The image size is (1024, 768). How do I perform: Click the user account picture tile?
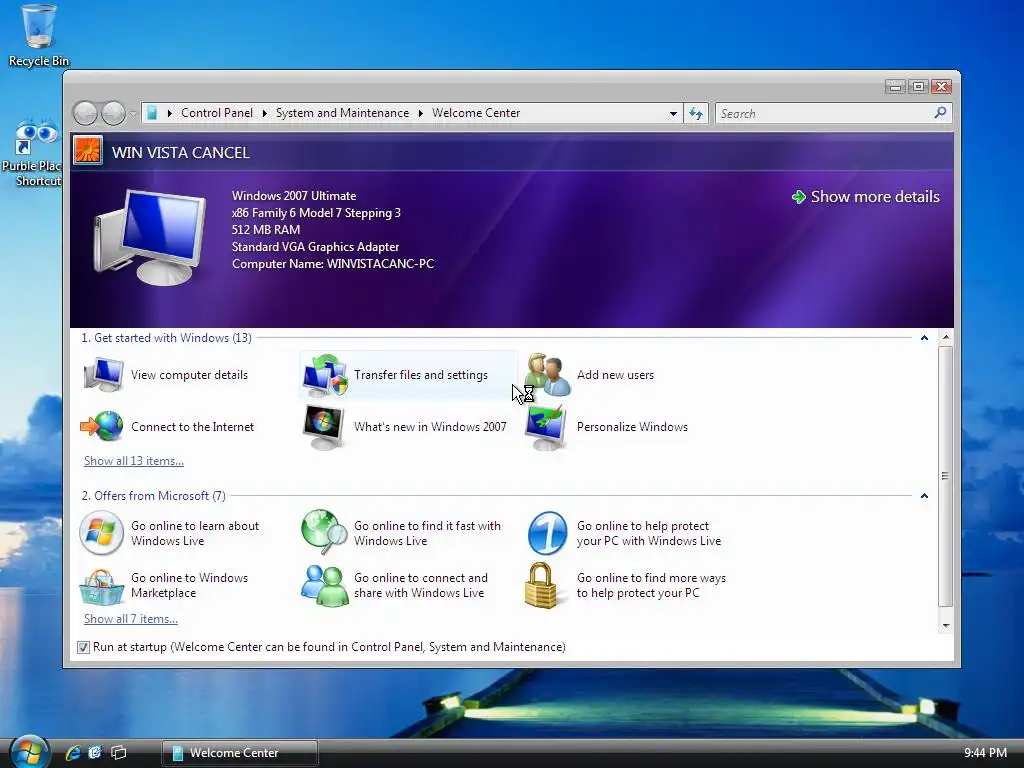tap(88, 150)
